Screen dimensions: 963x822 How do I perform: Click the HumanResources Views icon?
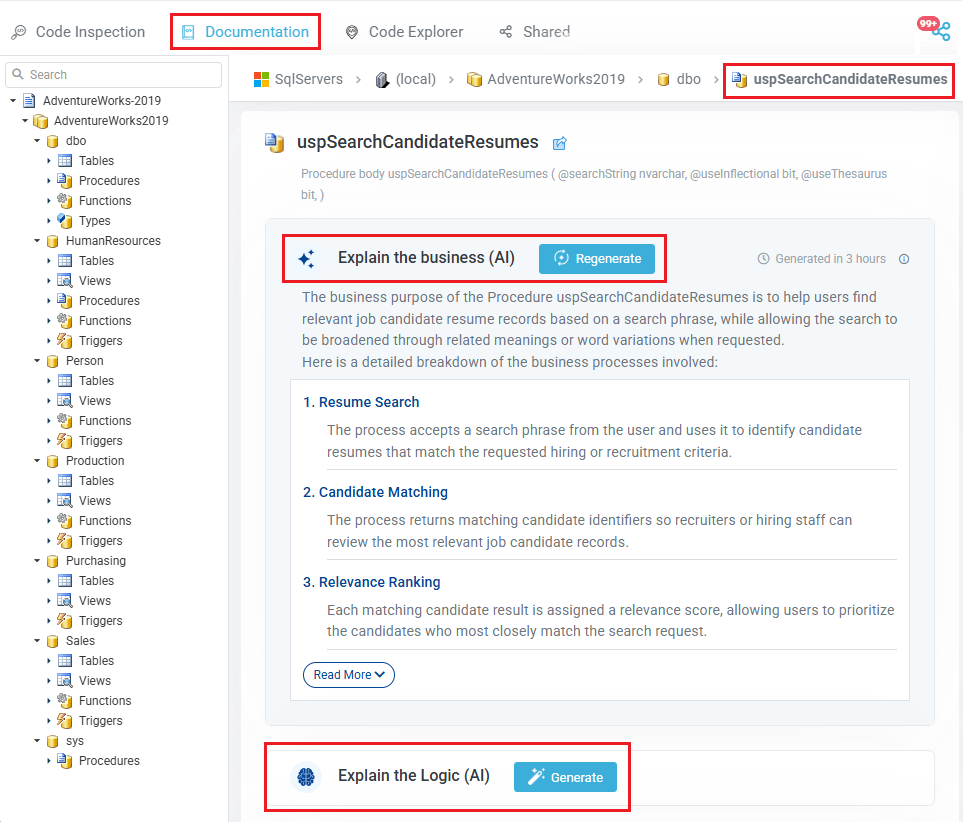[x=64, y=281]
